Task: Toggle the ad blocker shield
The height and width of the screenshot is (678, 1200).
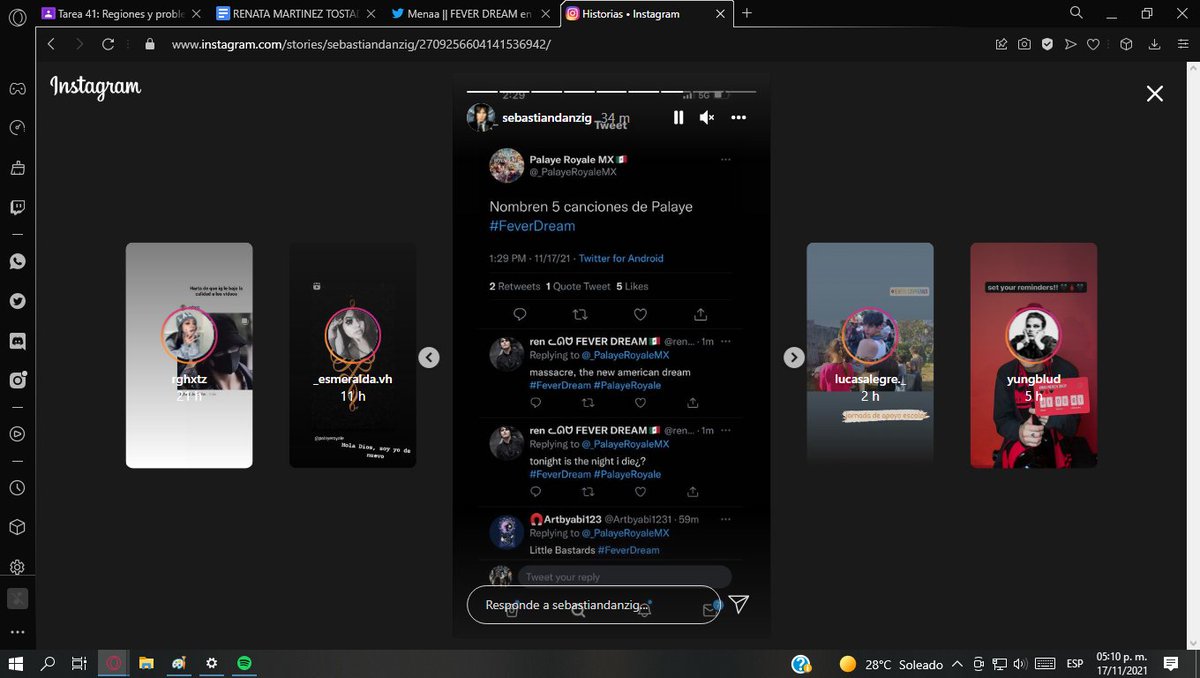Action: [1047, 44]
